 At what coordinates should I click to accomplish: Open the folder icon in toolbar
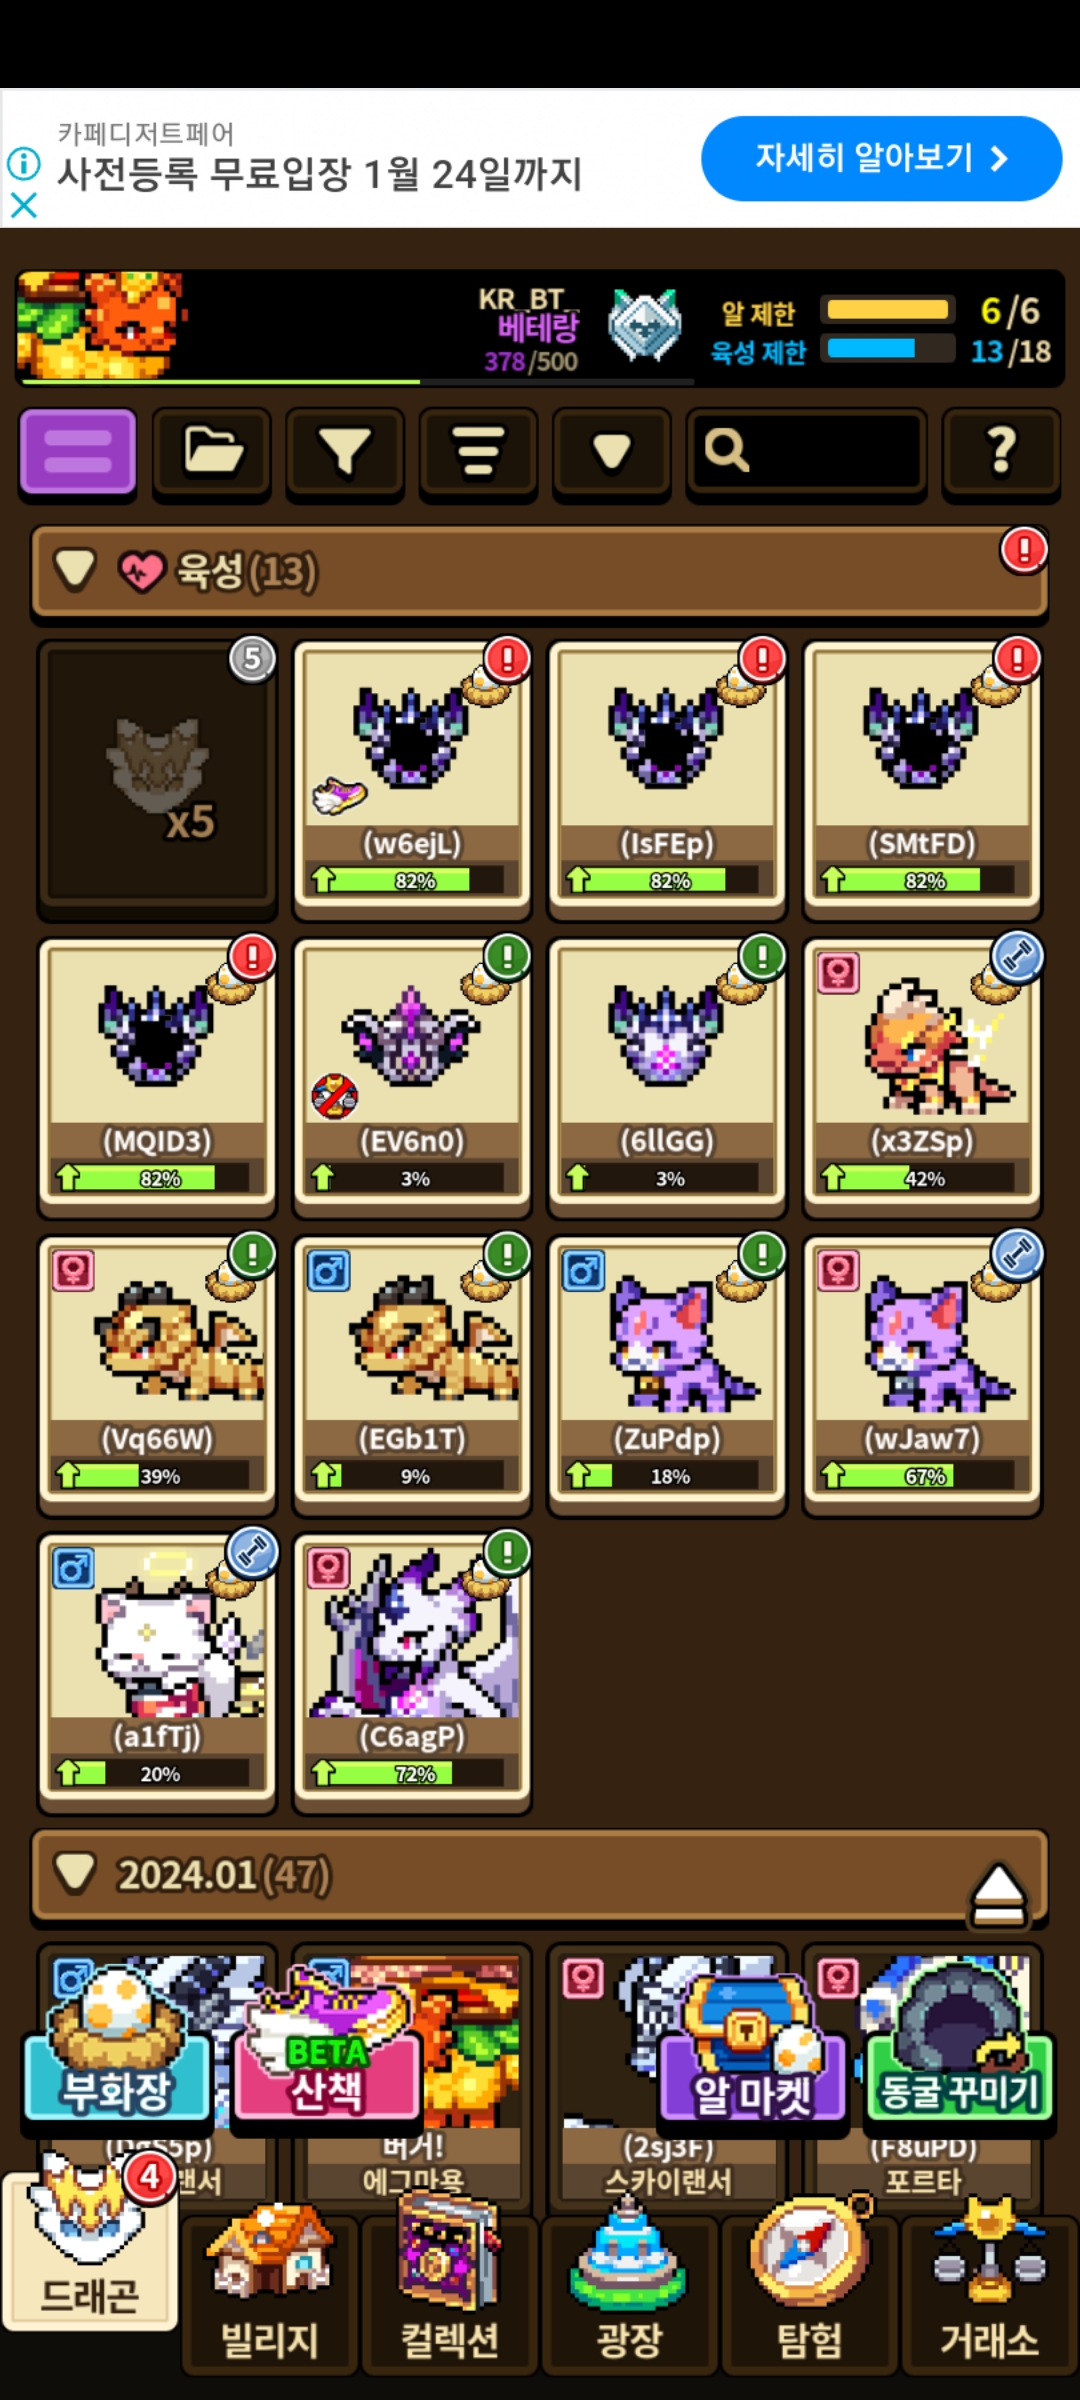point(211,452)
